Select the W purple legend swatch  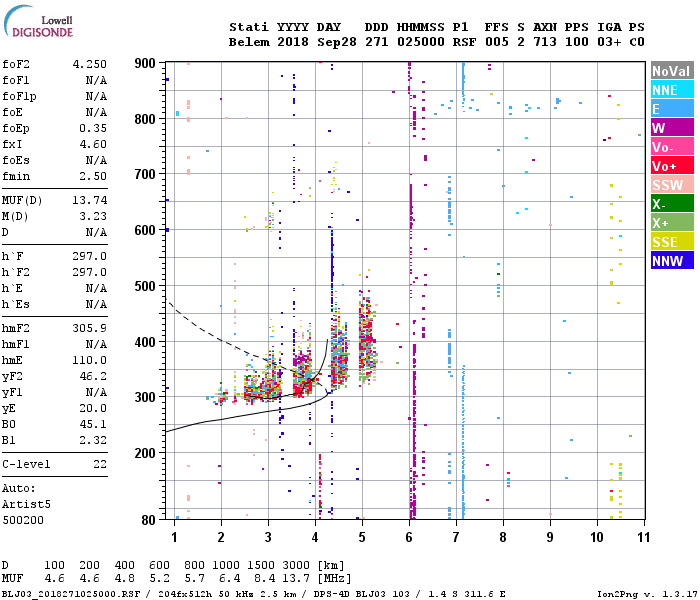(x=672, y=128)
